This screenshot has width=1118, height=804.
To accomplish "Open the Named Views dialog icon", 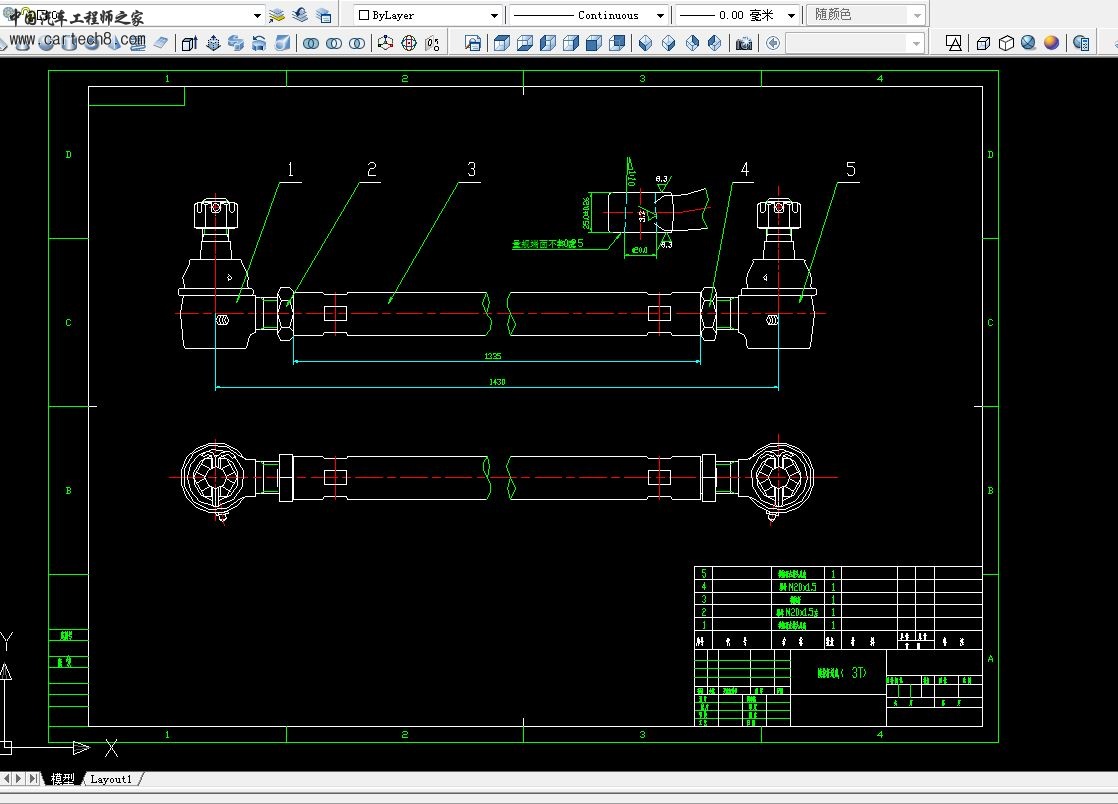I will pos(473,43).
